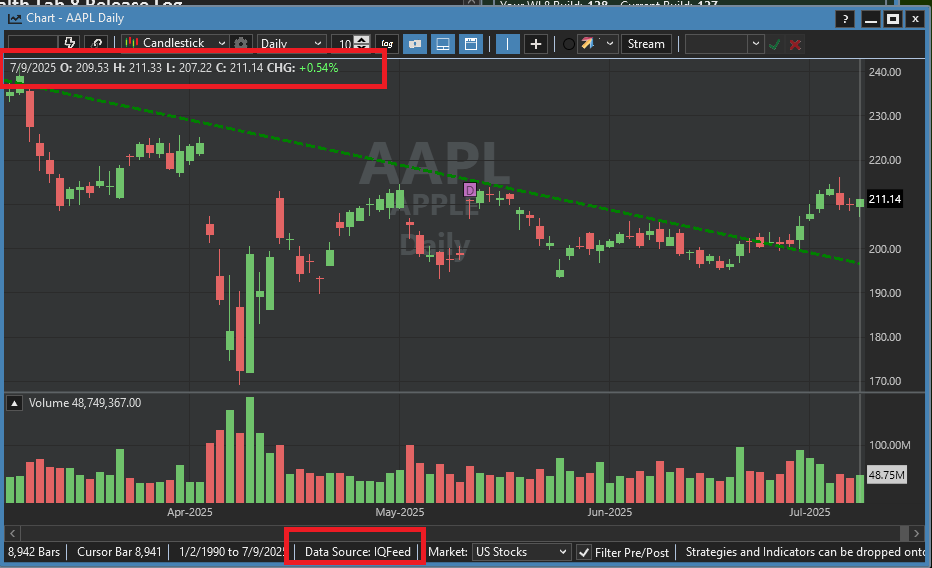Click the right scroll arrow under chart
The height and width of the screenshot is (568, 932).
[x=916, y=533]
